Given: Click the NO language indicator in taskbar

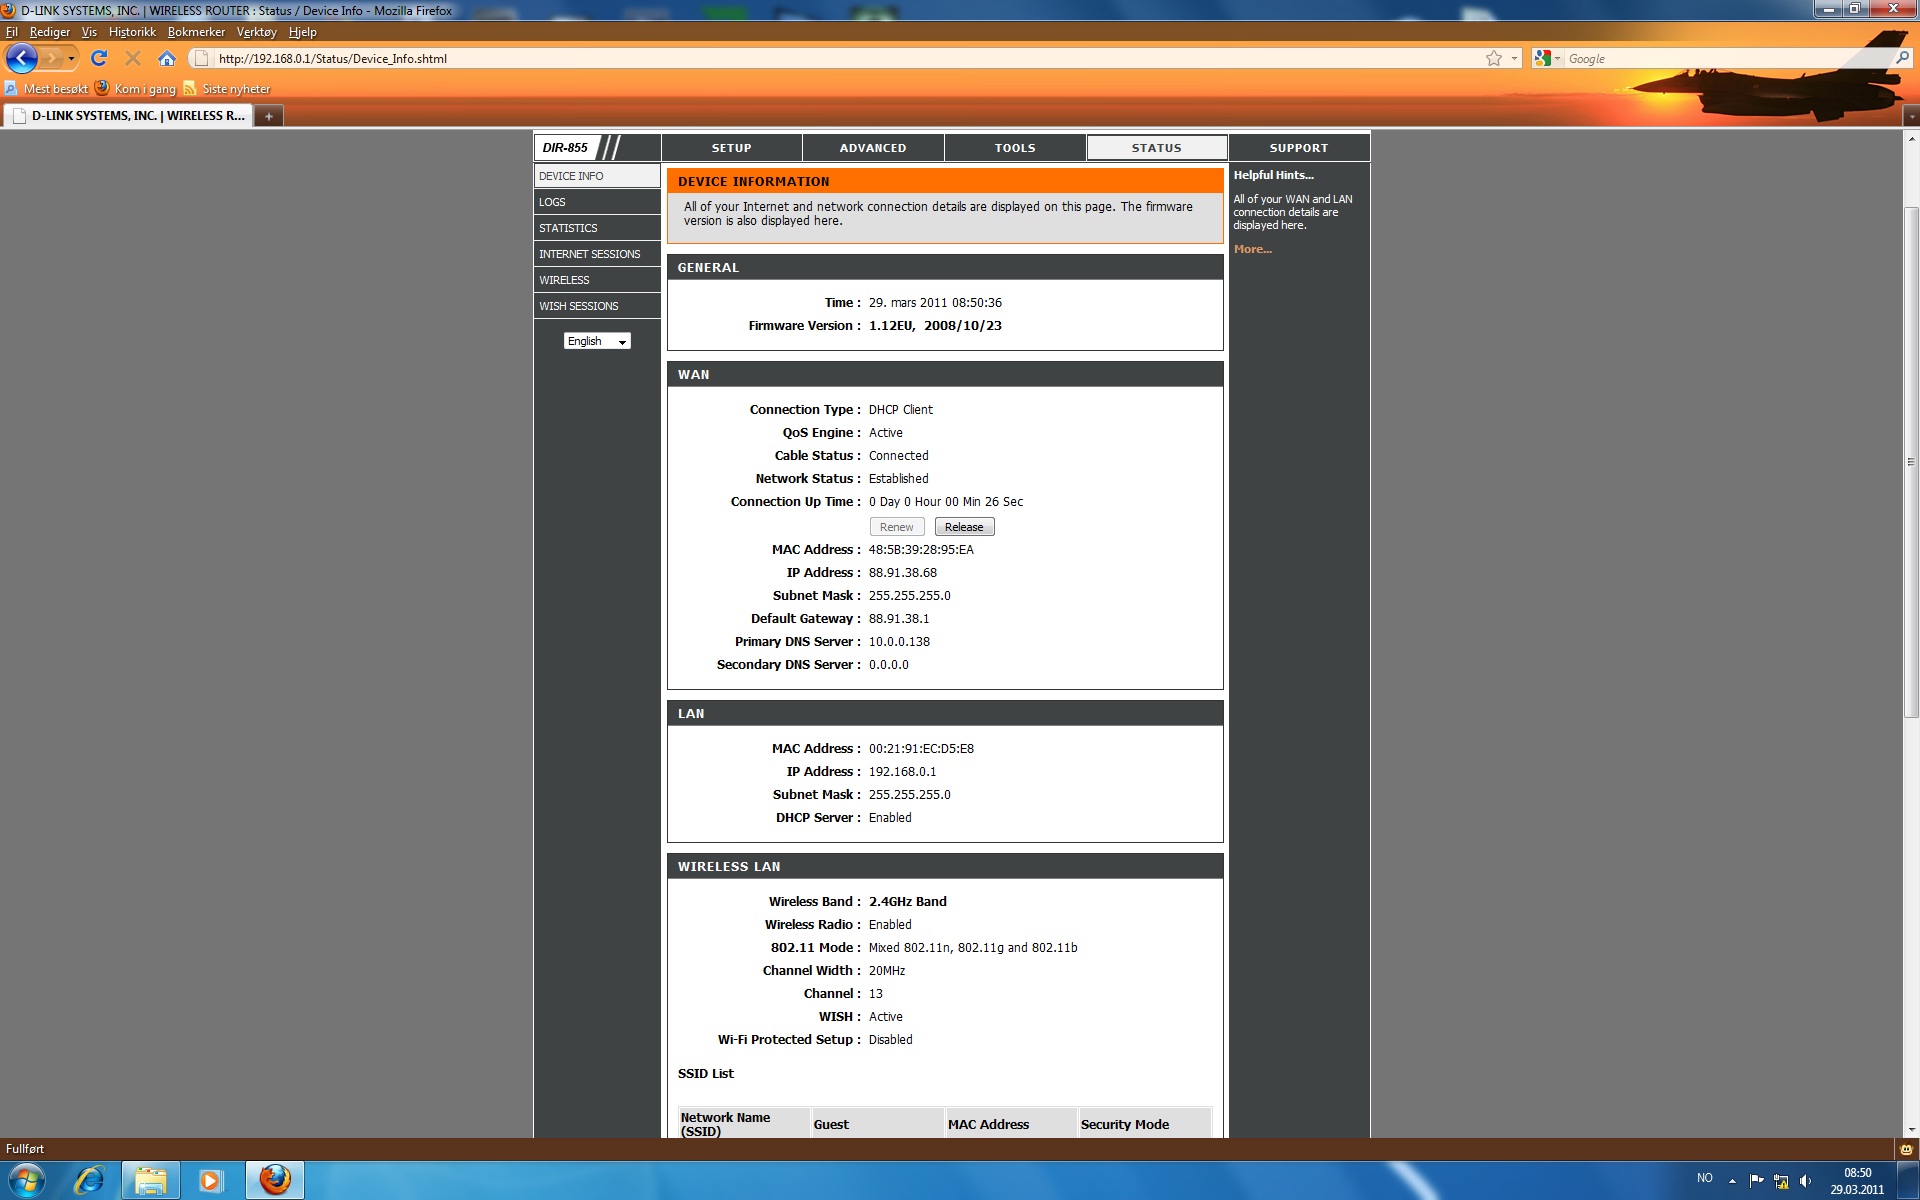Looking at the screenshot, I should pyautogui.click(x=1704, y=1178).
